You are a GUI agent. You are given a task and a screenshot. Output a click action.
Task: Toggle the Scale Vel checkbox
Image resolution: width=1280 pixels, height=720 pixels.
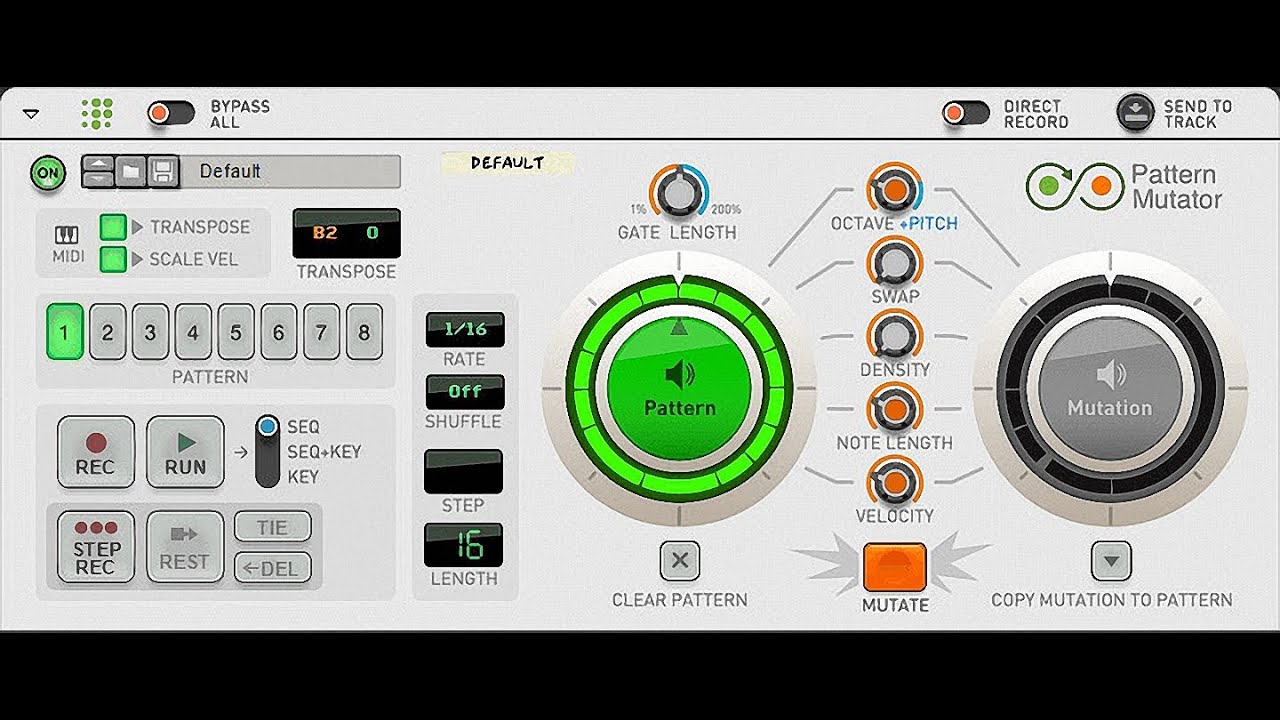click(112, 259)
